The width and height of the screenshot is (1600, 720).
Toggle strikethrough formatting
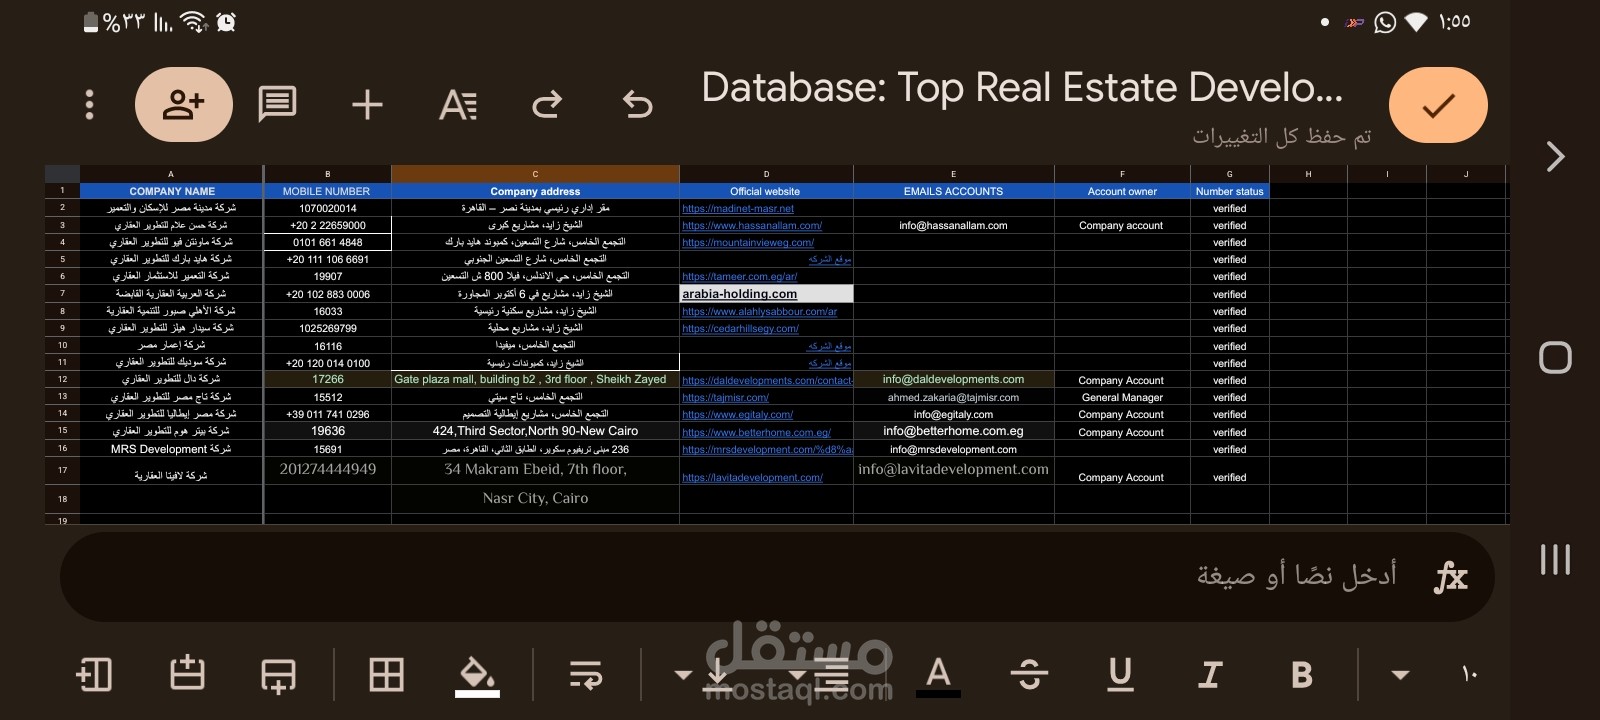click(x=1029, y=675)
